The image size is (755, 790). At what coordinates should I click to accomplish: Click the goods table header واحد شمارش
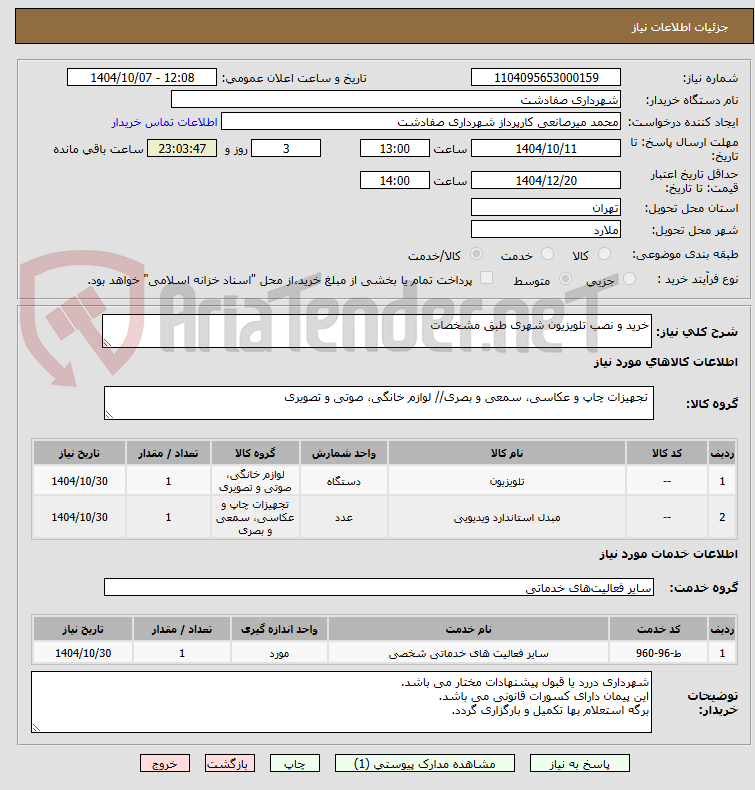344,453
